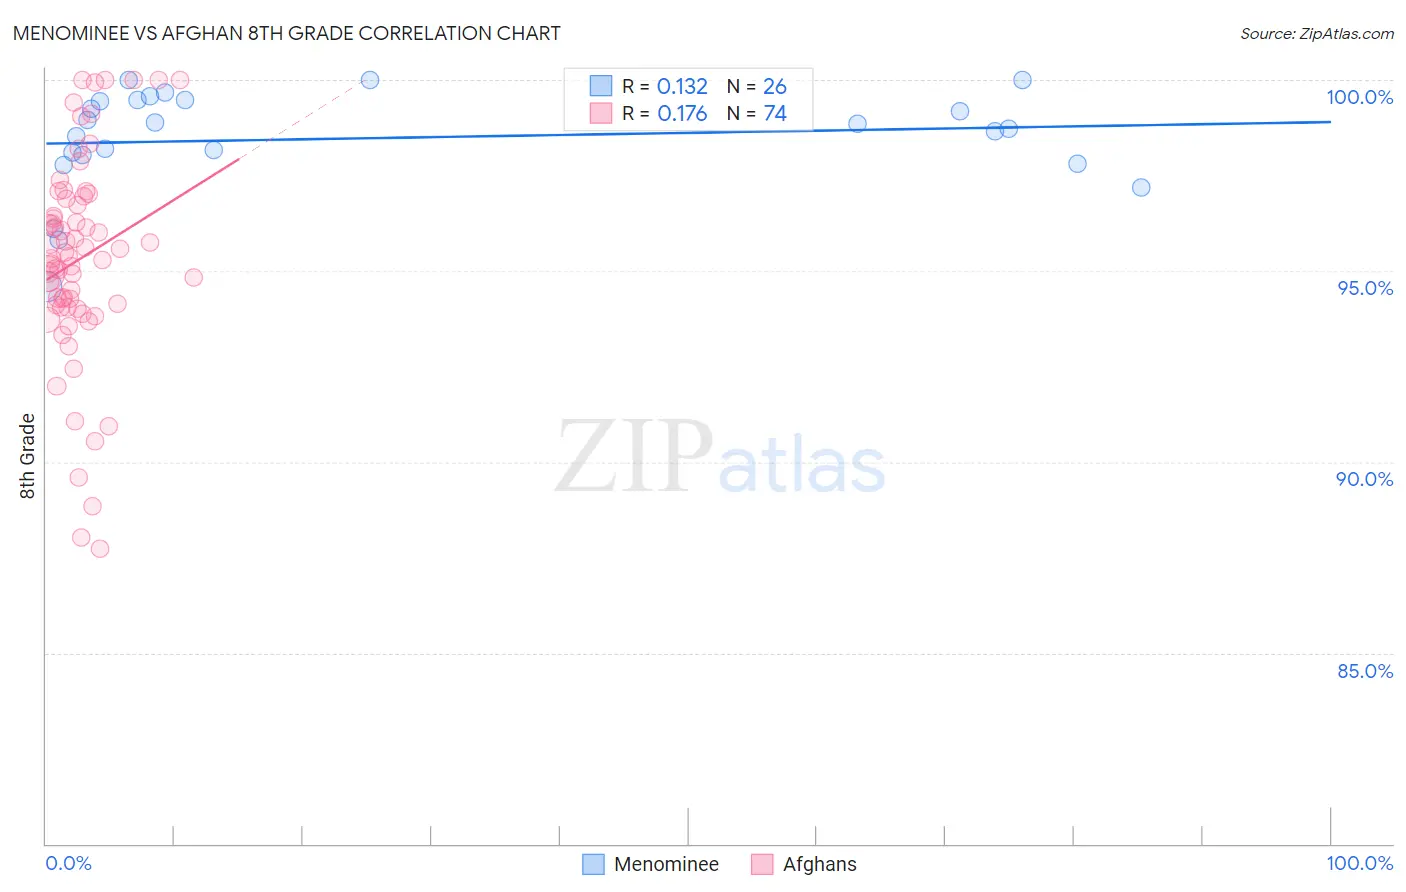
Task: Click the ZIPatlas watermark in chart center
Action: tap(720, 458)
